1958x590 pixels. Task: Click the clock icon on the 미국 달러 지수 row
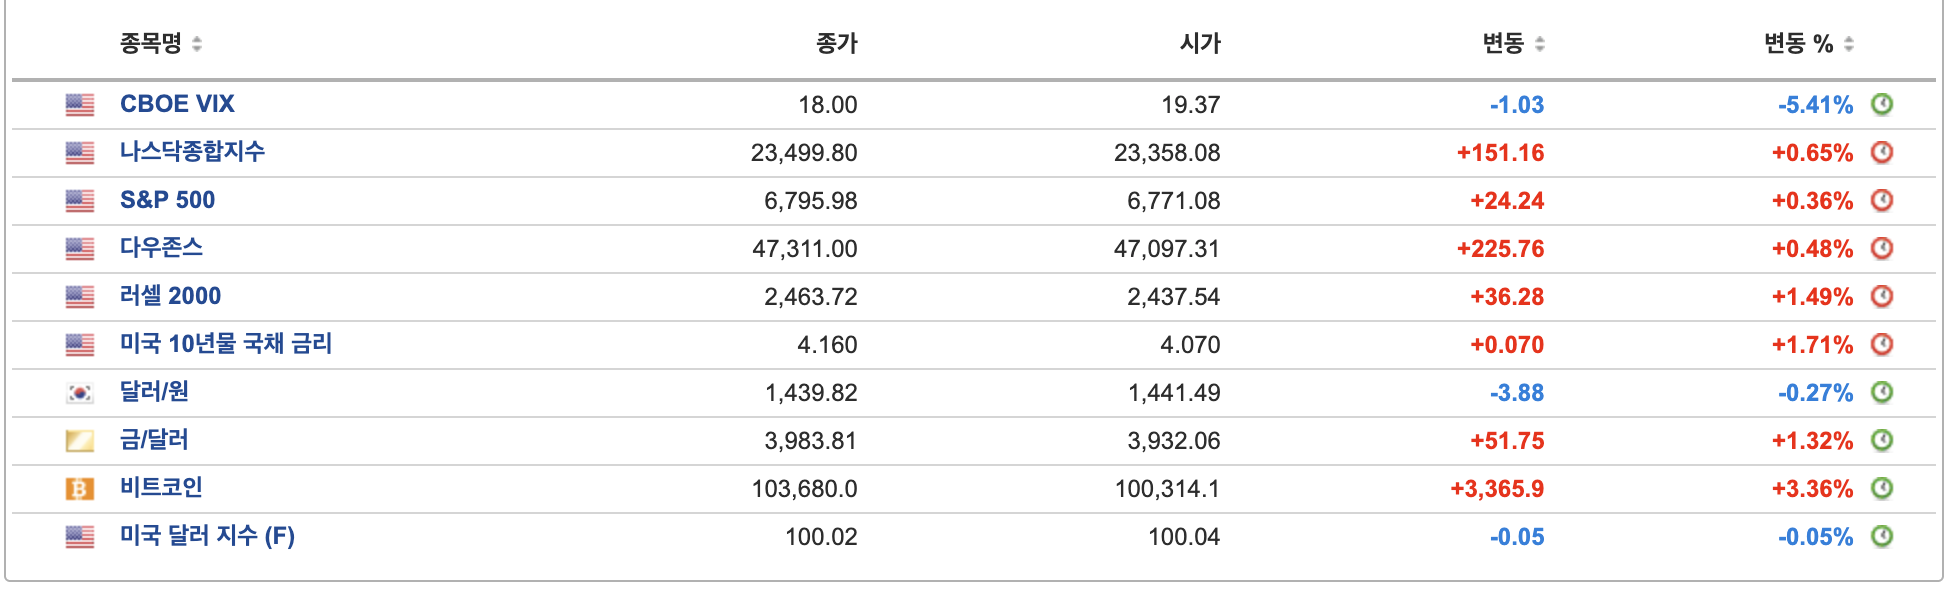point(1884,535)
